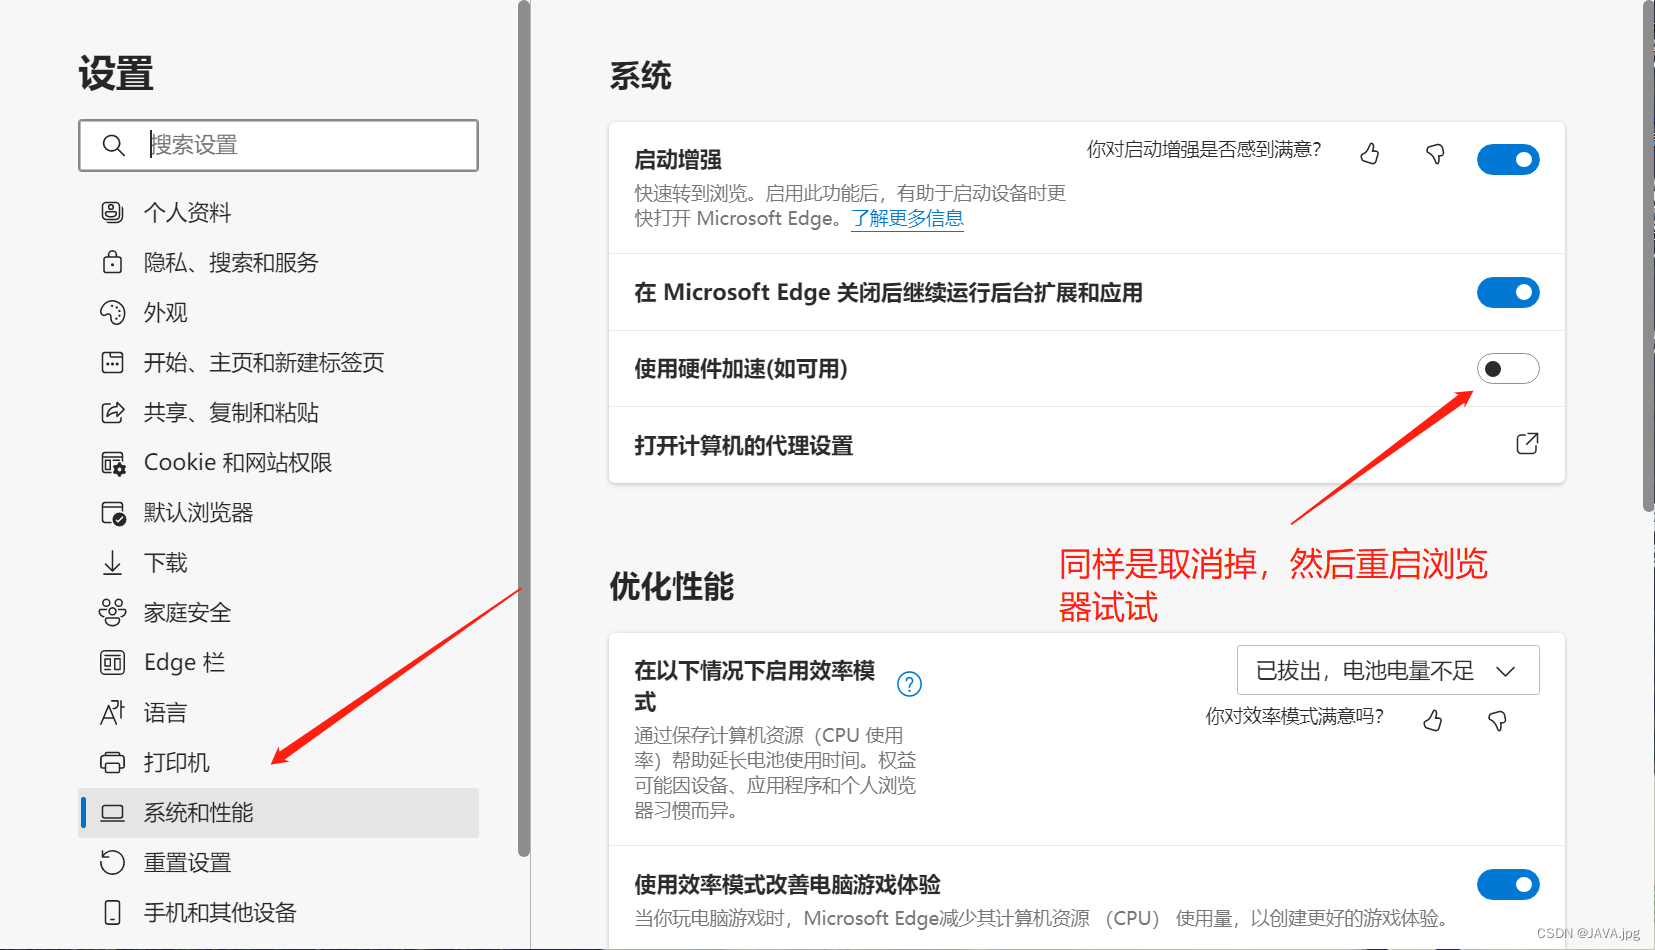Open proxy settings via external link icon
Screen dimensions: 1655x950
point(1527,444)
